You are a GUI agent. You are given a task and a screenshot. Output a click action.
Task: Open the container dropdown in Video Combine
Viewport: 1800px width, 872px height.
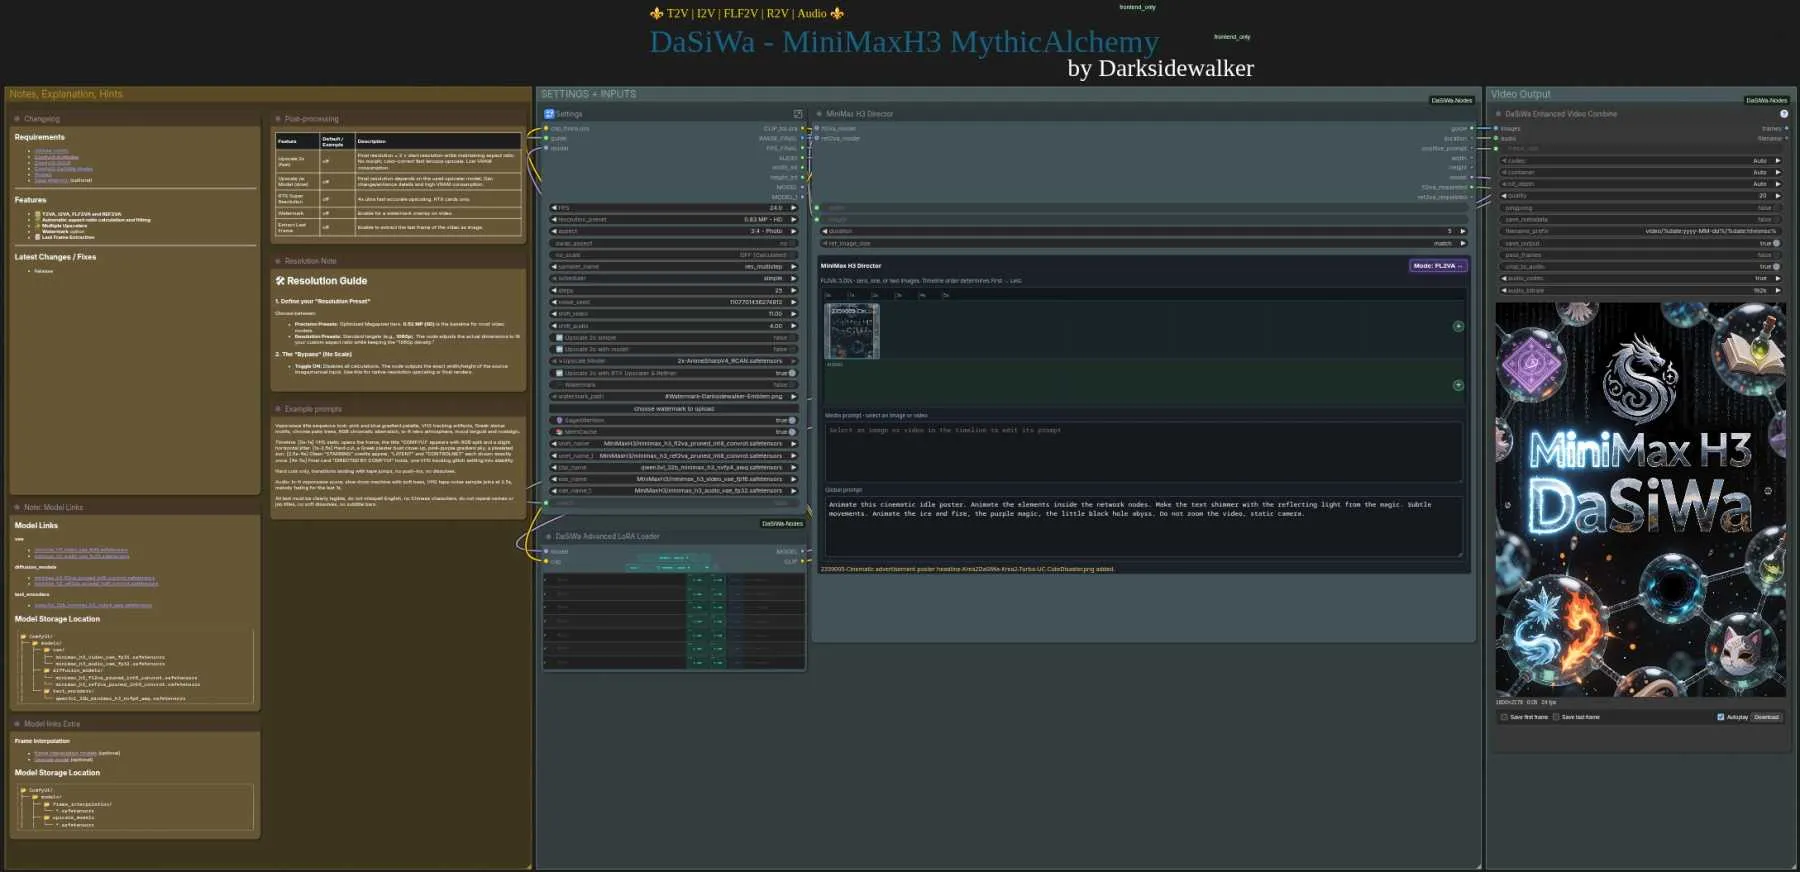pos(1641,173)
